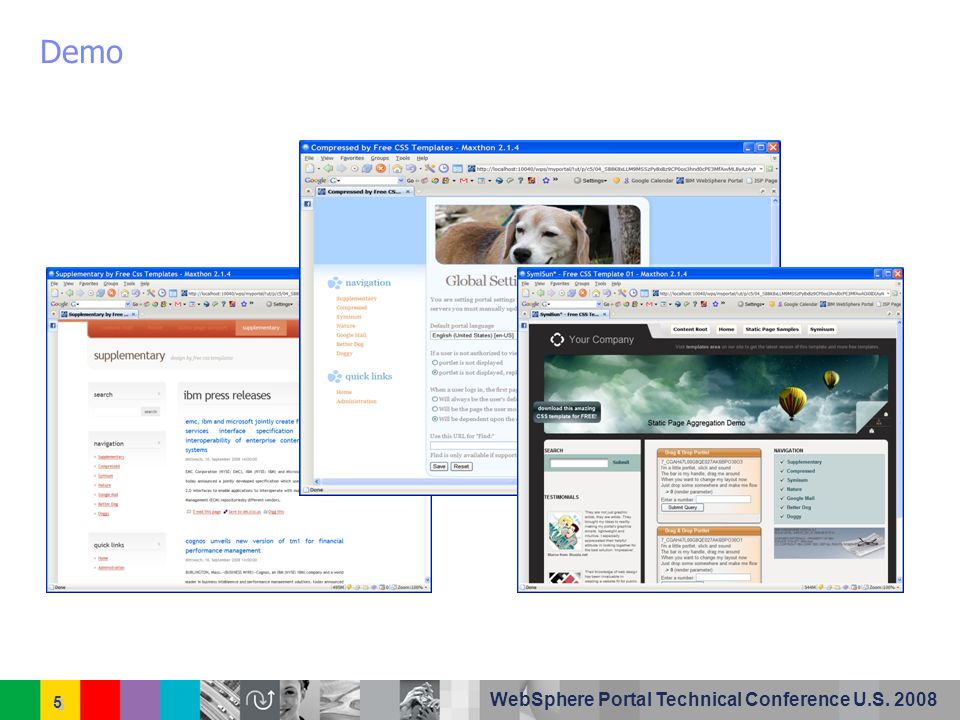Click Reset button in Global Settings
Image resolution: width=960 pixels, height=720 pixels.
[462, 467]
